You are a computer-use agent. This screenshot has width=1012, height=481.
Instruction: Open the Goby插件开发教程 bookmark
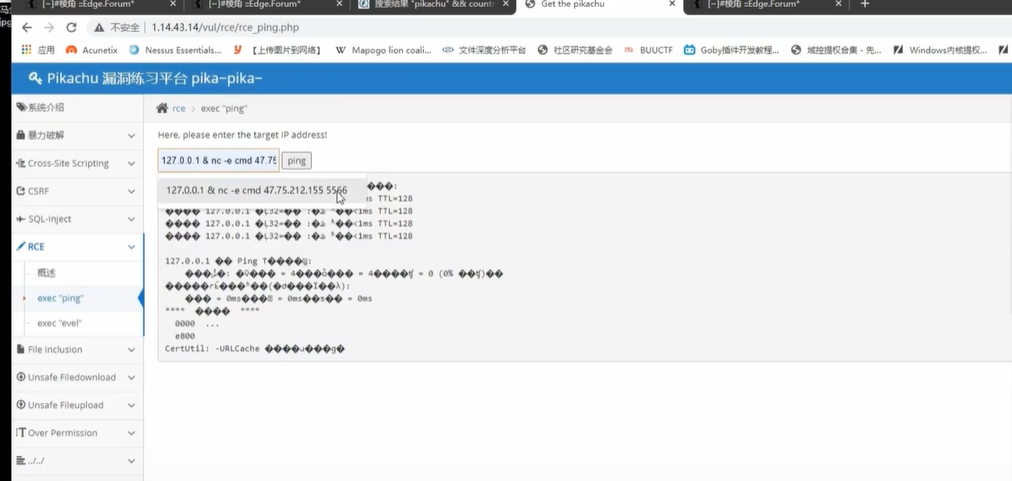click(732, 50)
